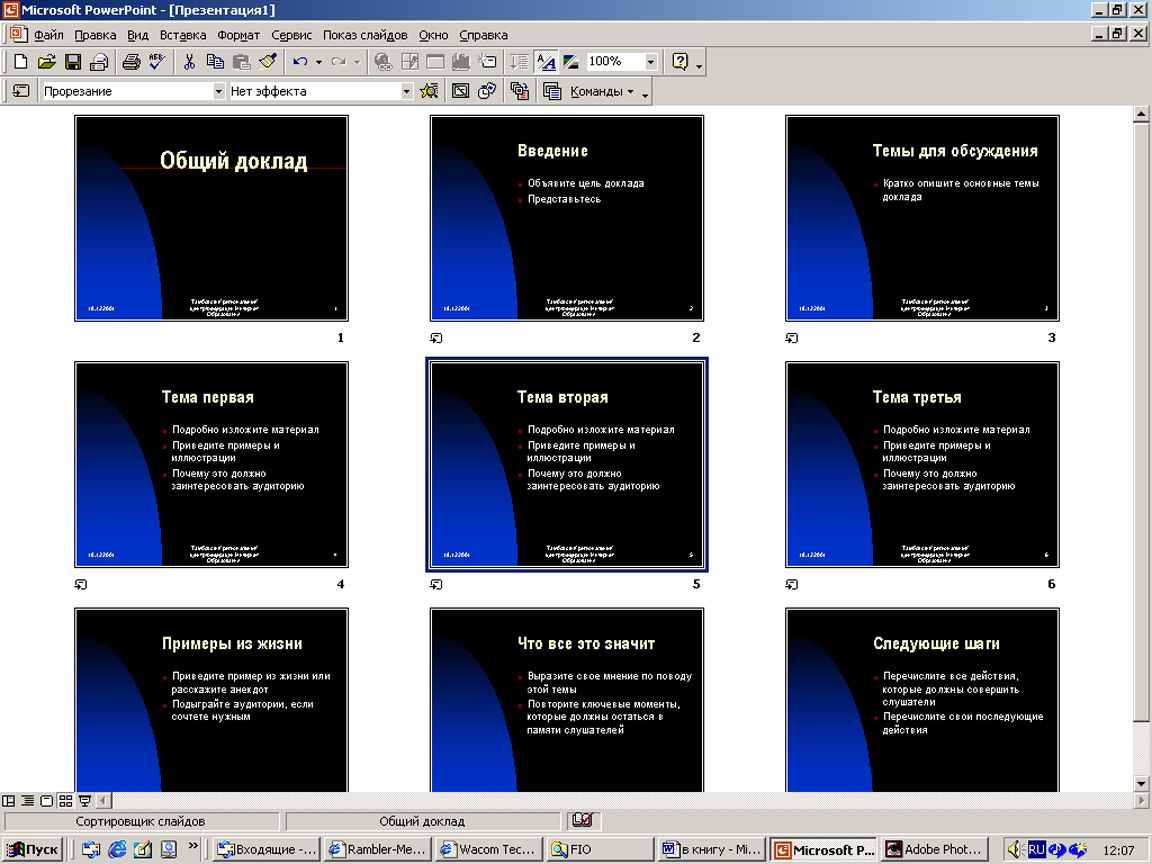Image resolution: width=1152 pixels, height=864 pixels.
Task: Click the Rehearse Timings clock icon
Action: [x=486, y=91]
